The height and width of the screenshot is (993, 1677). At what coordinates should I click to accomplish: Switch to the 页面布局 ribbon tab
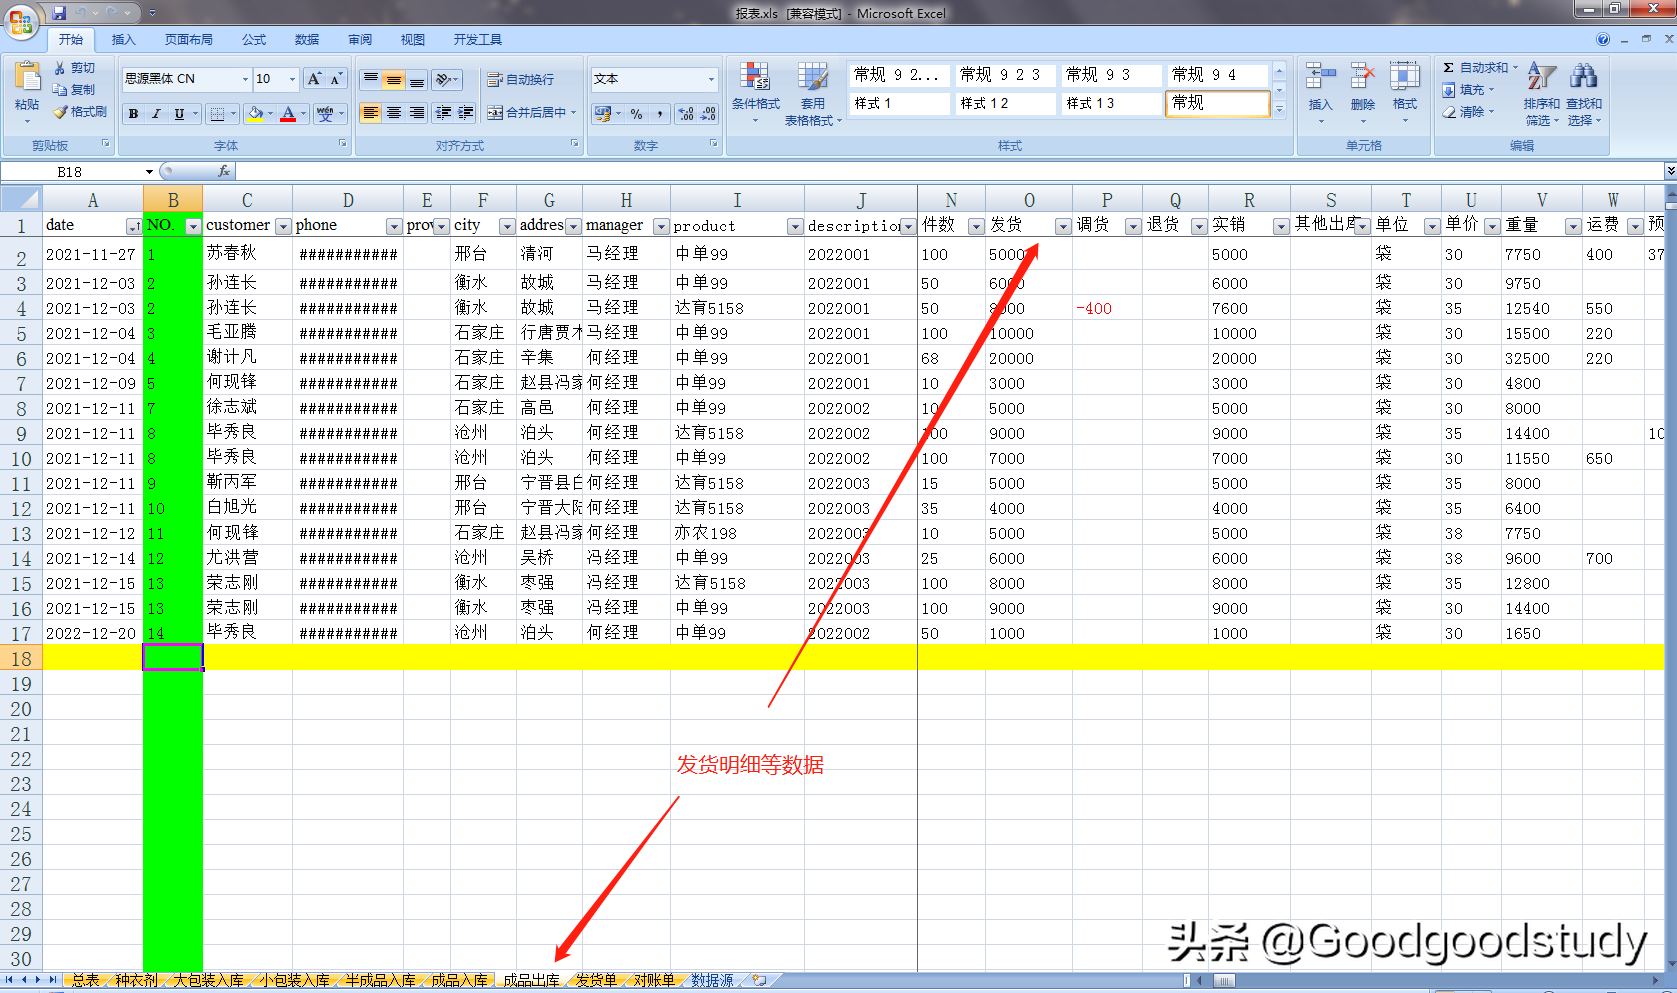click(x=189, y=40)
